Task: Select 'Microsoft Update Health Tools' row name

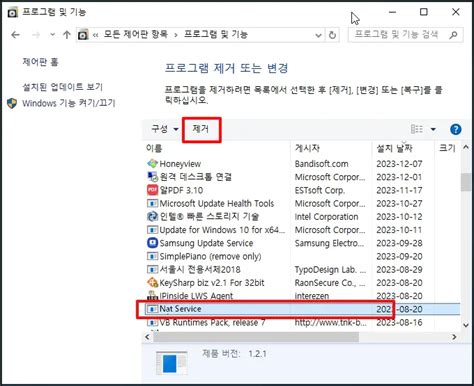Action: click(x=217, y=203)
